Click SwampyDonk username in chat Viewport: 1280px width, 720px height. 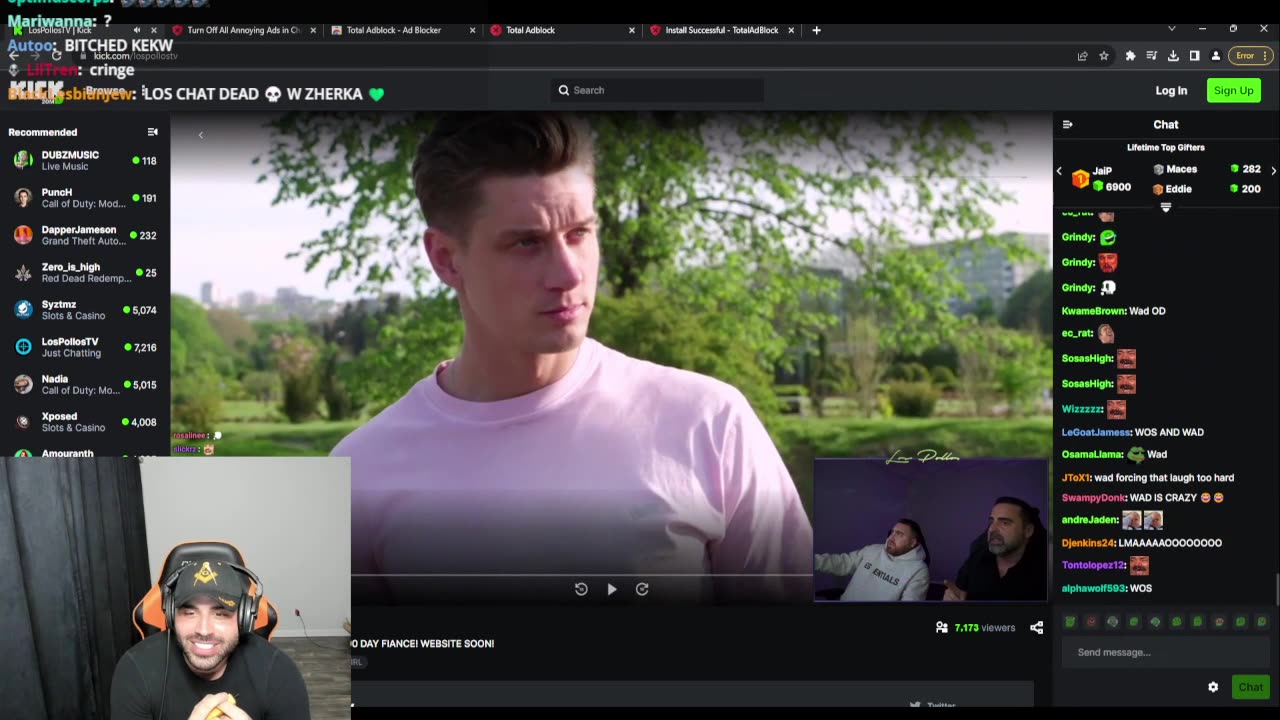click(x=1093, y=498)
